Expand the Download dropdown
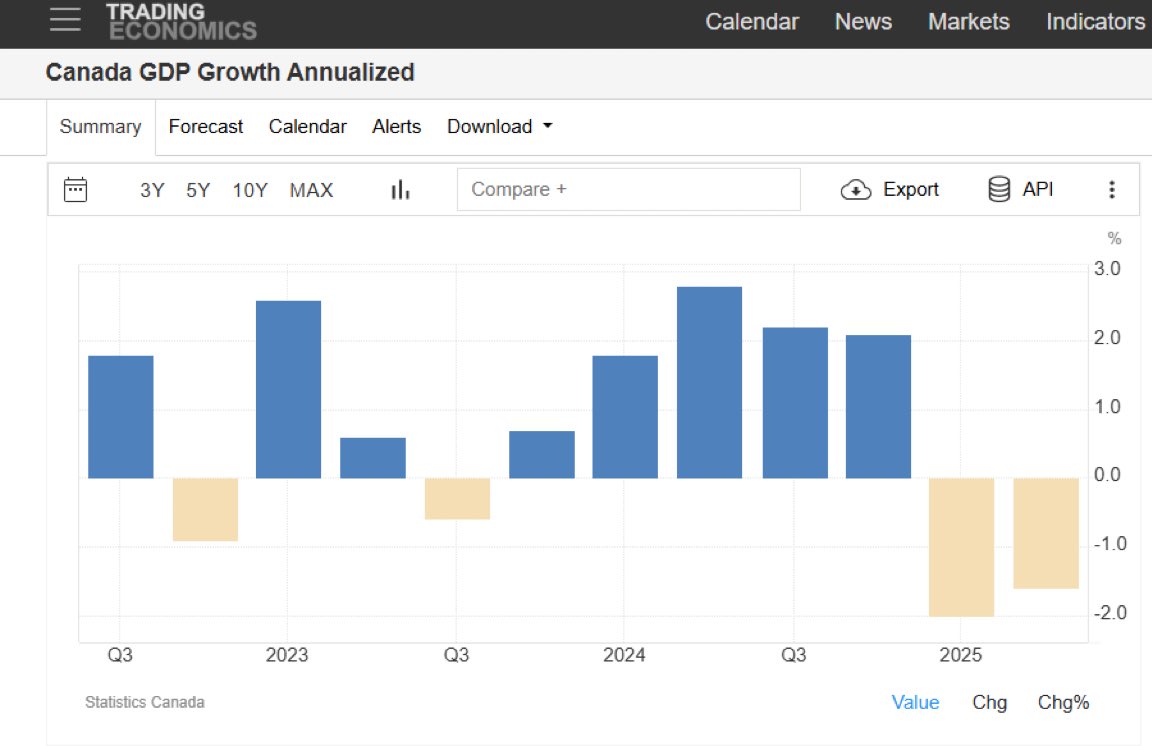Screen dimensions: 1152x746 coord(500,126)
